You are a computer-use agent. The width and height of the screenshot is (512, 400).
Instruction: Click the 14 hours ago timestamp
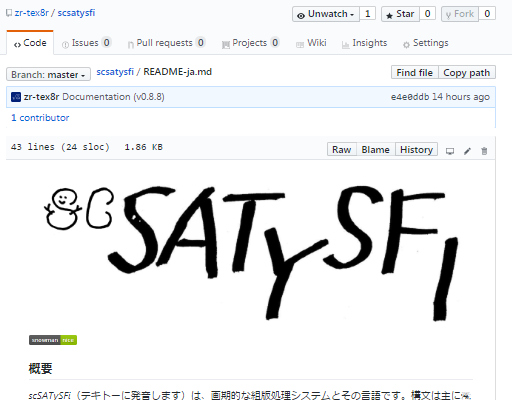click(461, 97)
